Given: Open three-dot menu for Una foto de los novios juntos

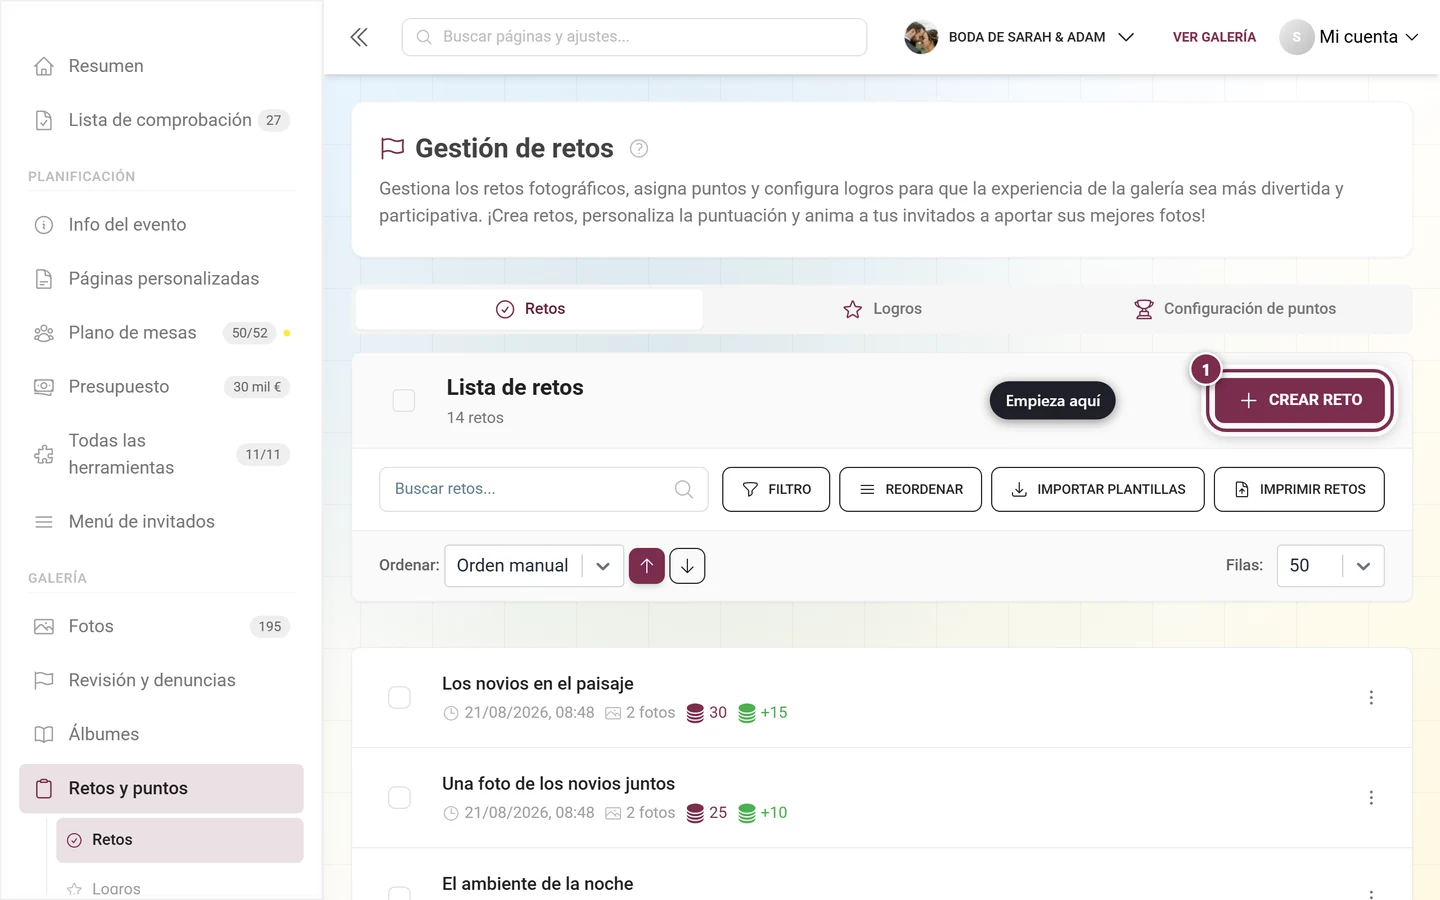Looking at the screenshot, I should [x=1371, y=798].
